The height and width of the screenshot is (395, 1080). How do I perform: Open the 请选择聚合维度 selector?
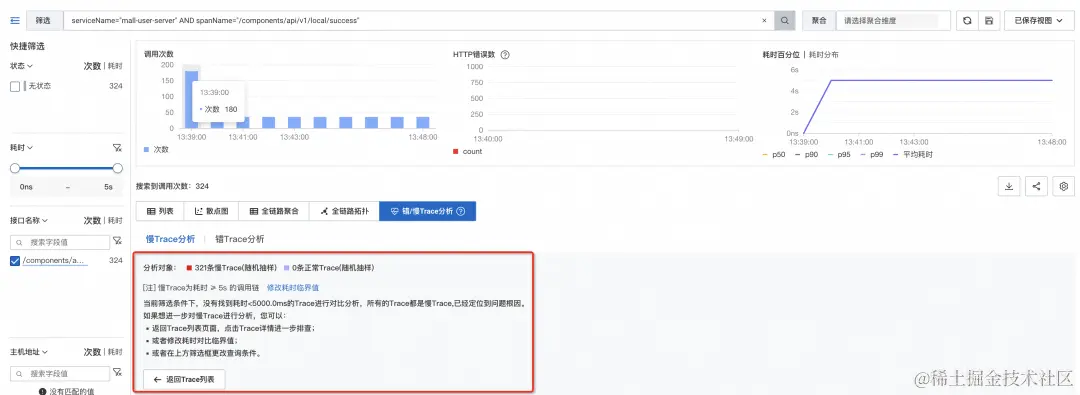(892, 21)
